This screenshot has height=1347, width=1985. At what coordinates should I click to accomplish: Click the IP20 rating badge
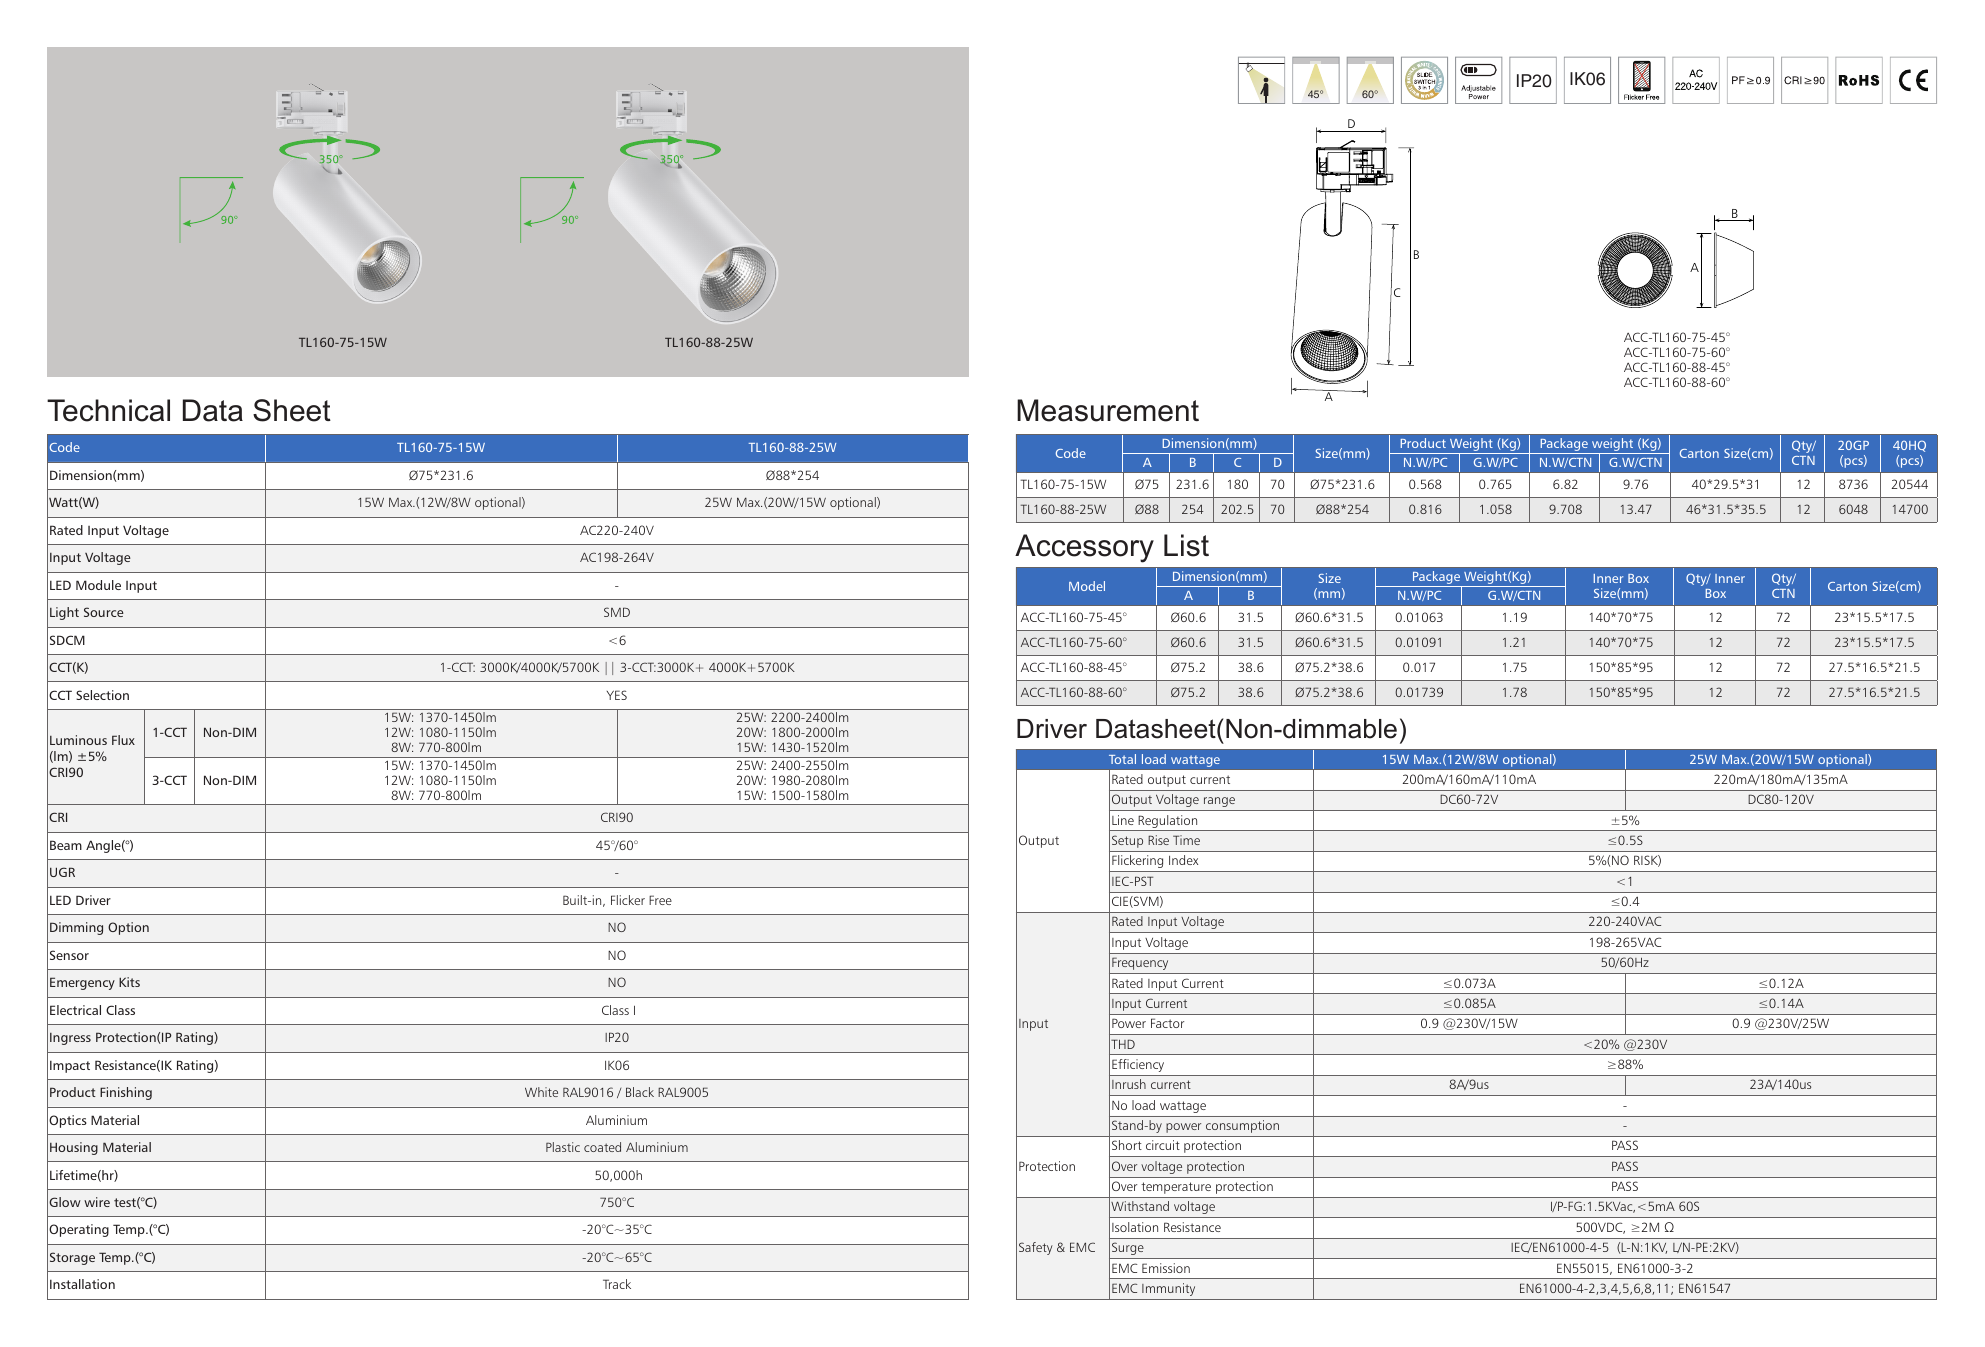click(1533, 80)
